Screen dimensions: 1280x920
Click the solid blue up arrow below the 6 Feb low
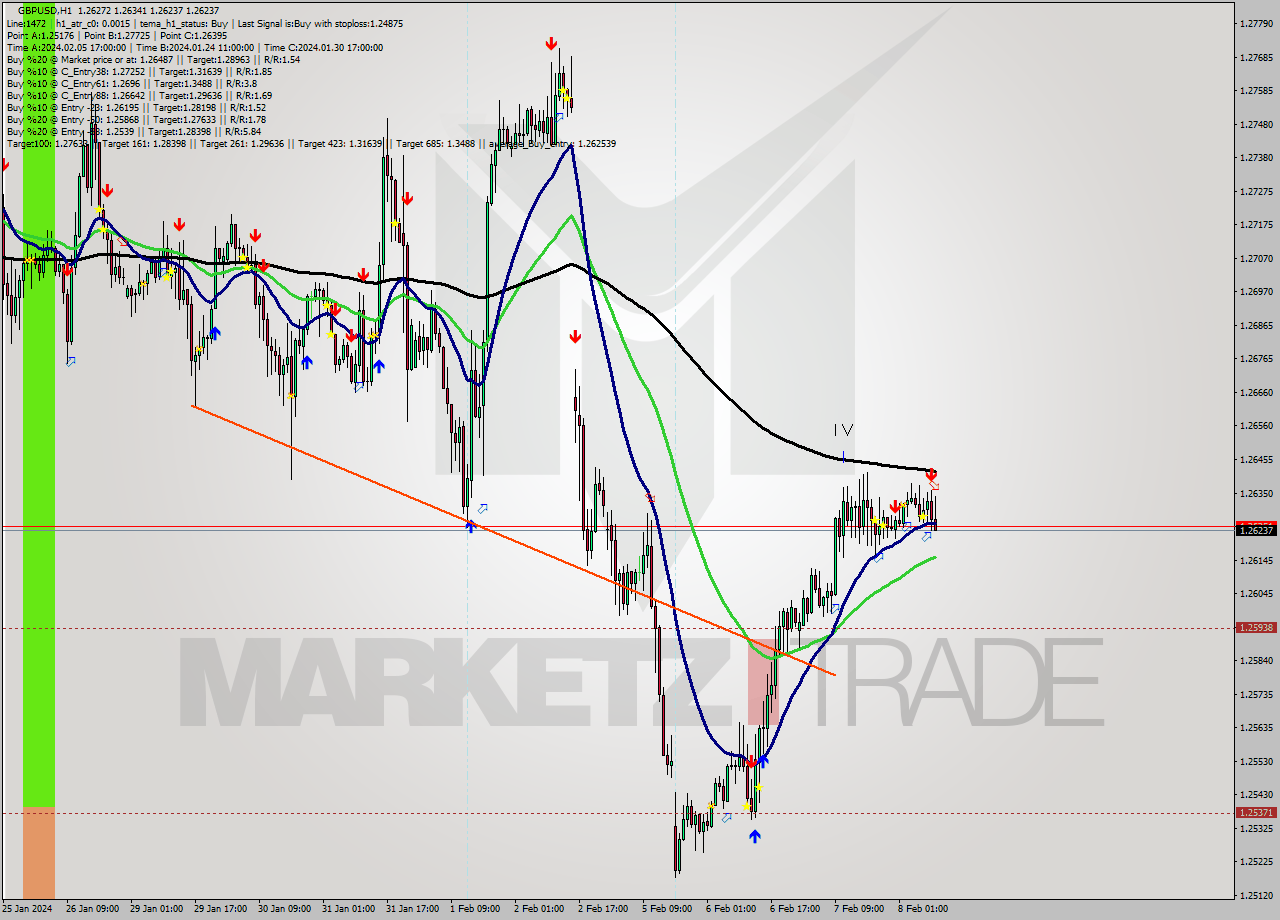click(754, 835)
